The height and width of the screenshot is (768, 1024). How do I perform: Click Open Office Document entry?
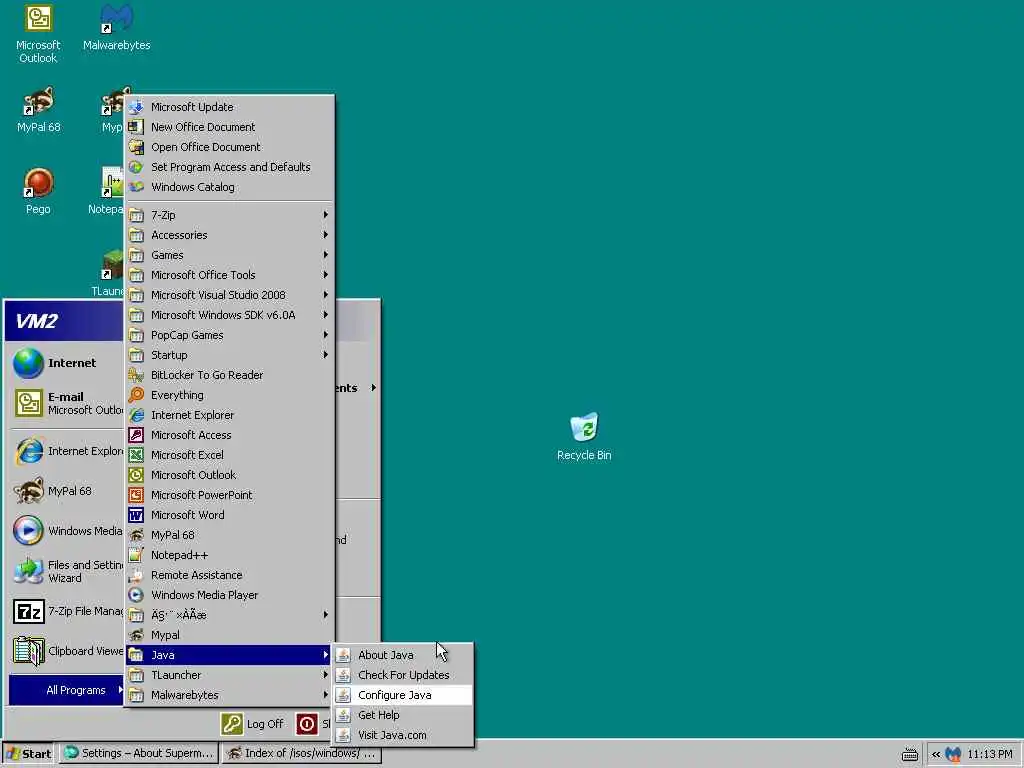tap(229, 147)
